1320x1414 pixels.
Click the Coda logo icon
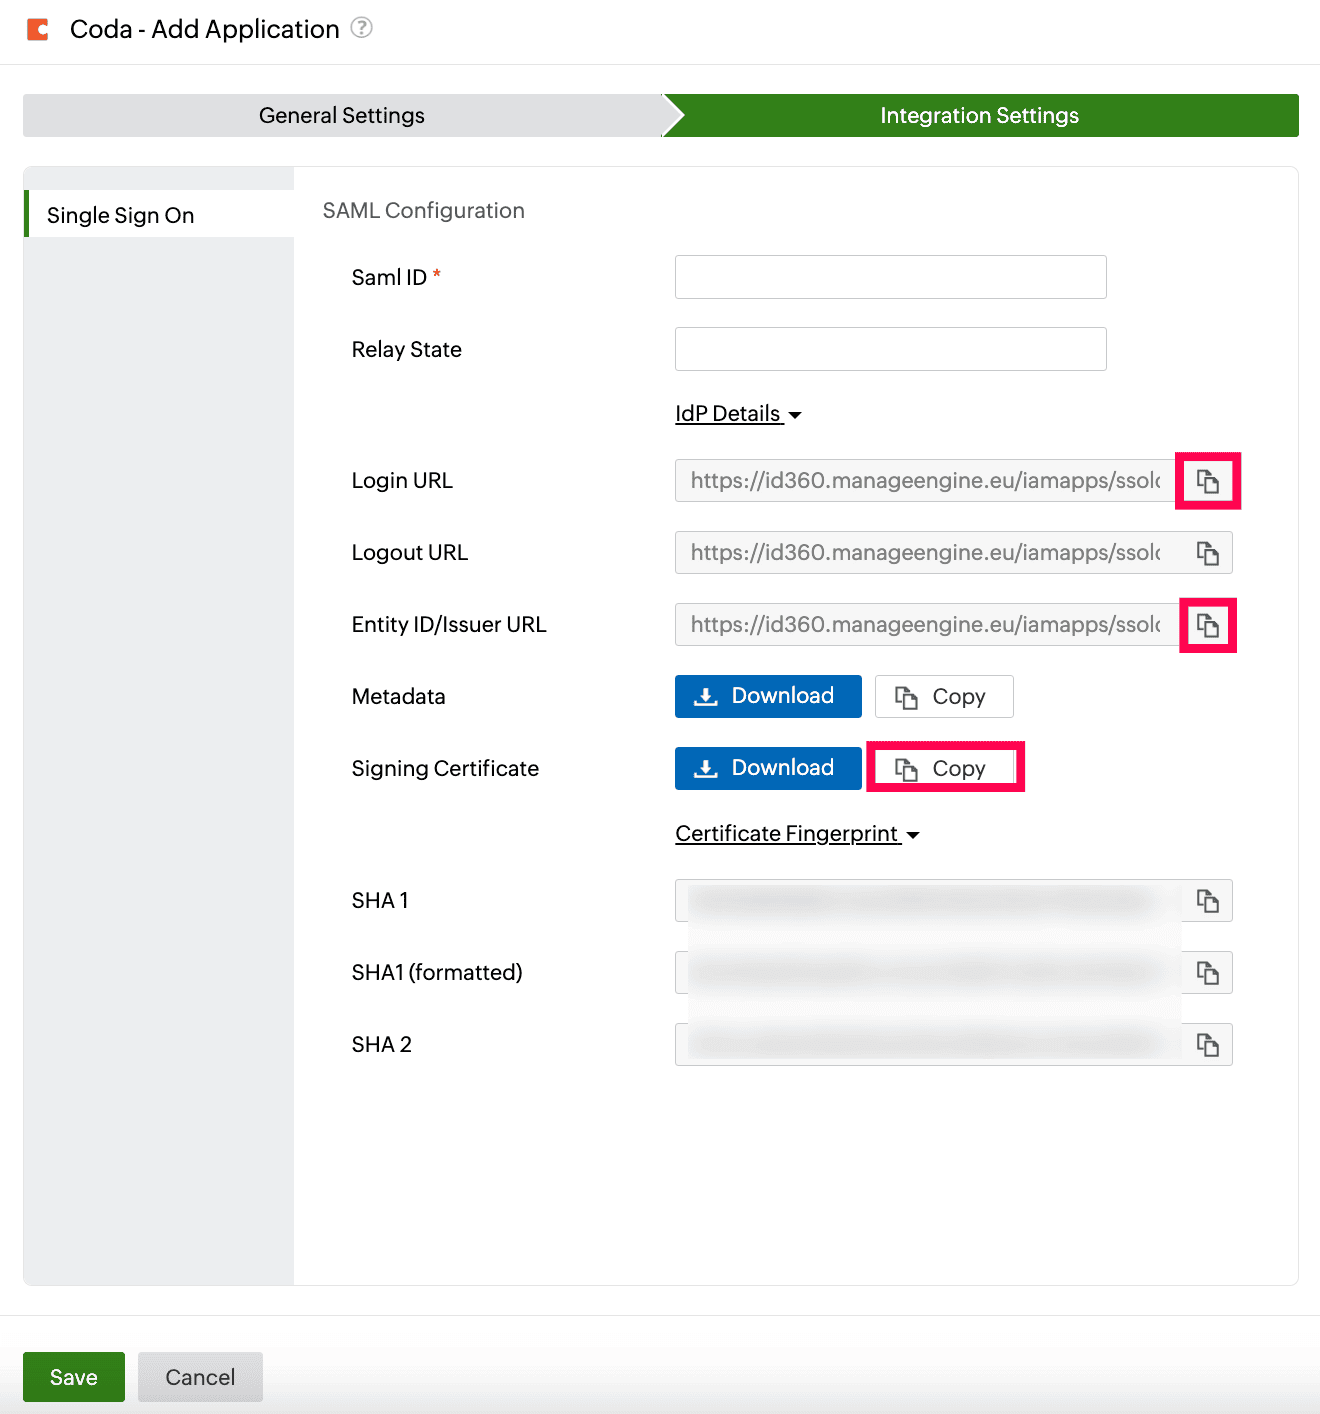pos(38,29)
